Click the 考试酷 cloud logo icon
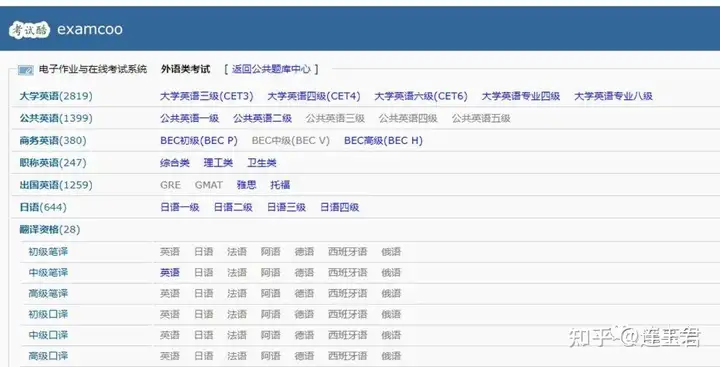 [x=29, y=29]
